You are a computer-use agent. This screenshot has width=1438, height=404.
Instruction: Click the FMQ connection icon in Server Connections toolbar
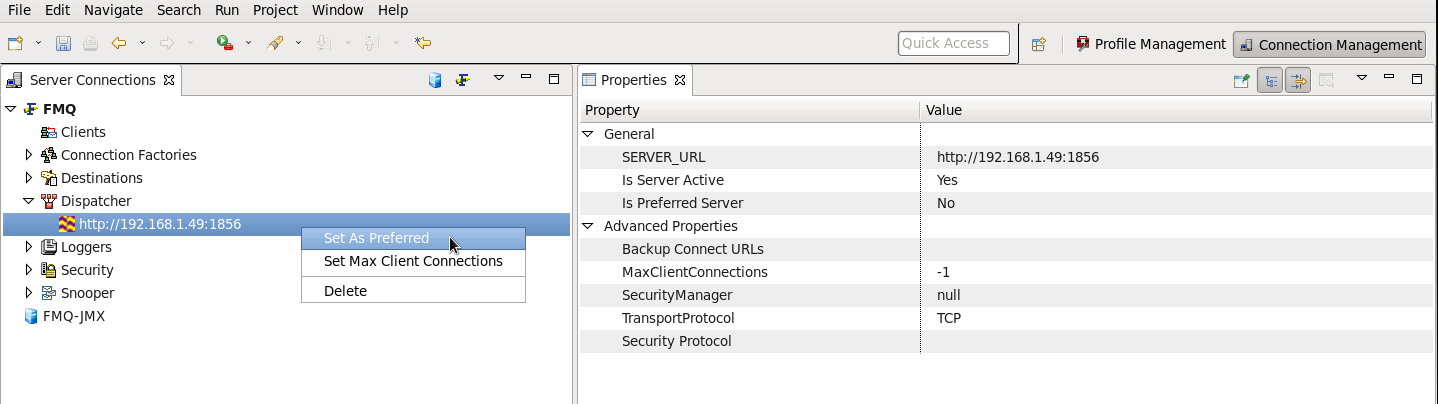tap(462, 80)
